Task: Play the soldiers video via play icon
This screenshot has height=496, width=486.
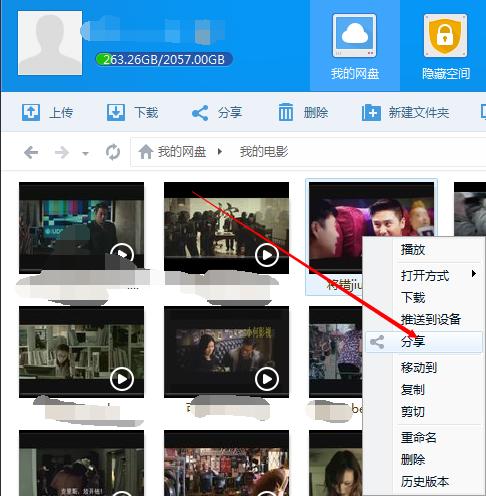Action: click(x=267, y=255)
